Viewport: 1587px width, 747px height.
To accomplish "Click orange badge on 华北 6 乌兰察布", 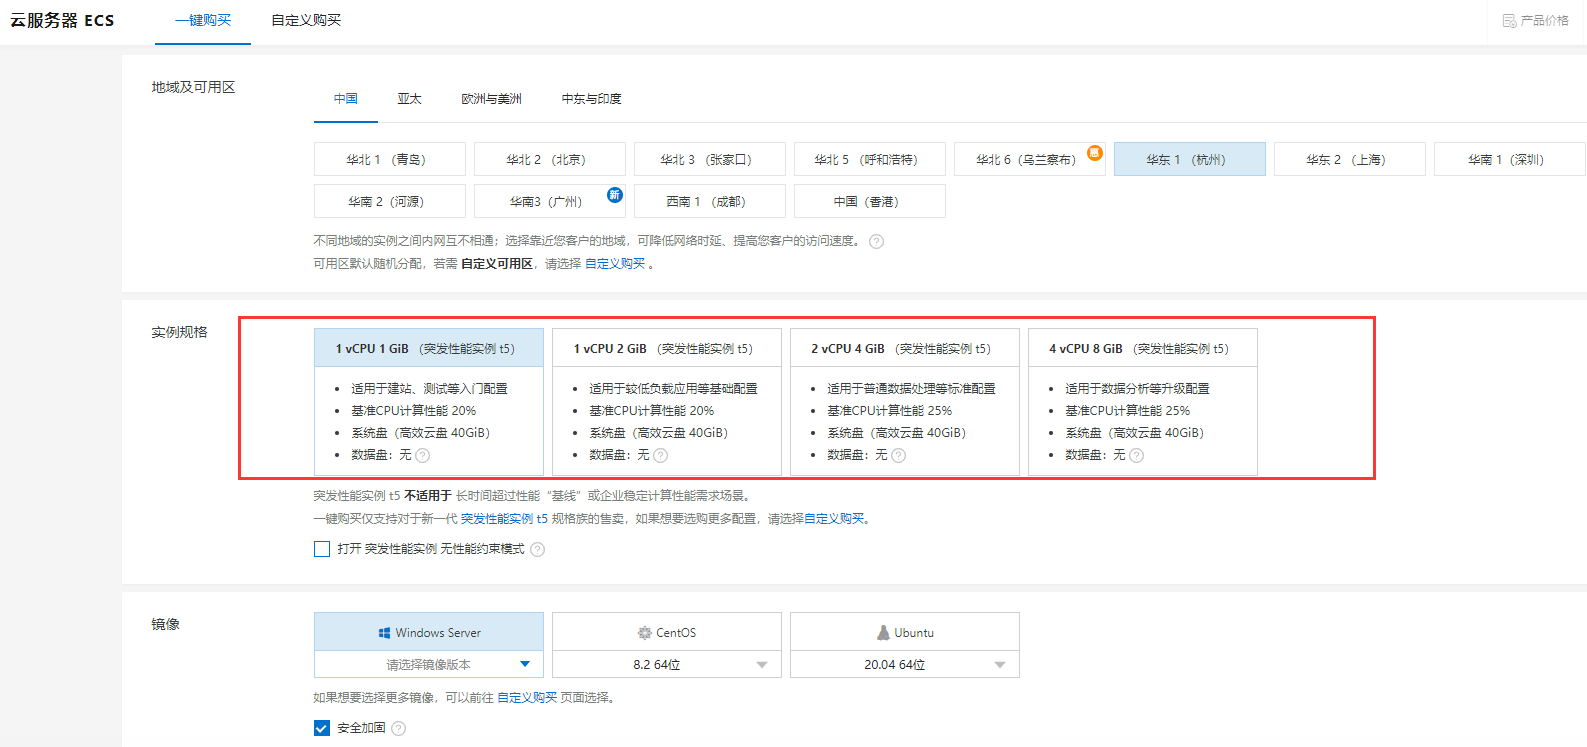I will [x=1095, y=153].
